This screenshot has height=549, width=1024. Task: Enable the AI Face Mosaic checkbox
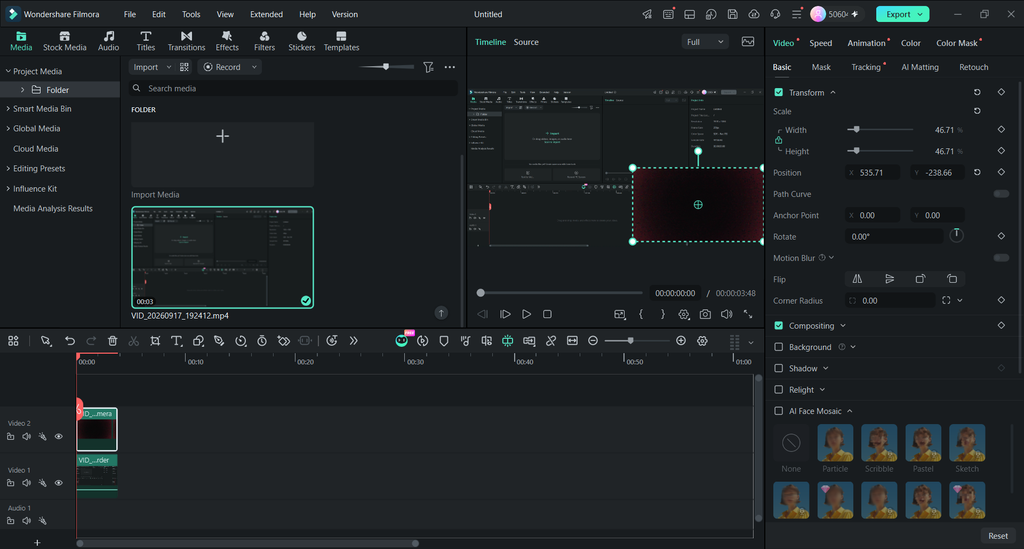pos(778,411)
